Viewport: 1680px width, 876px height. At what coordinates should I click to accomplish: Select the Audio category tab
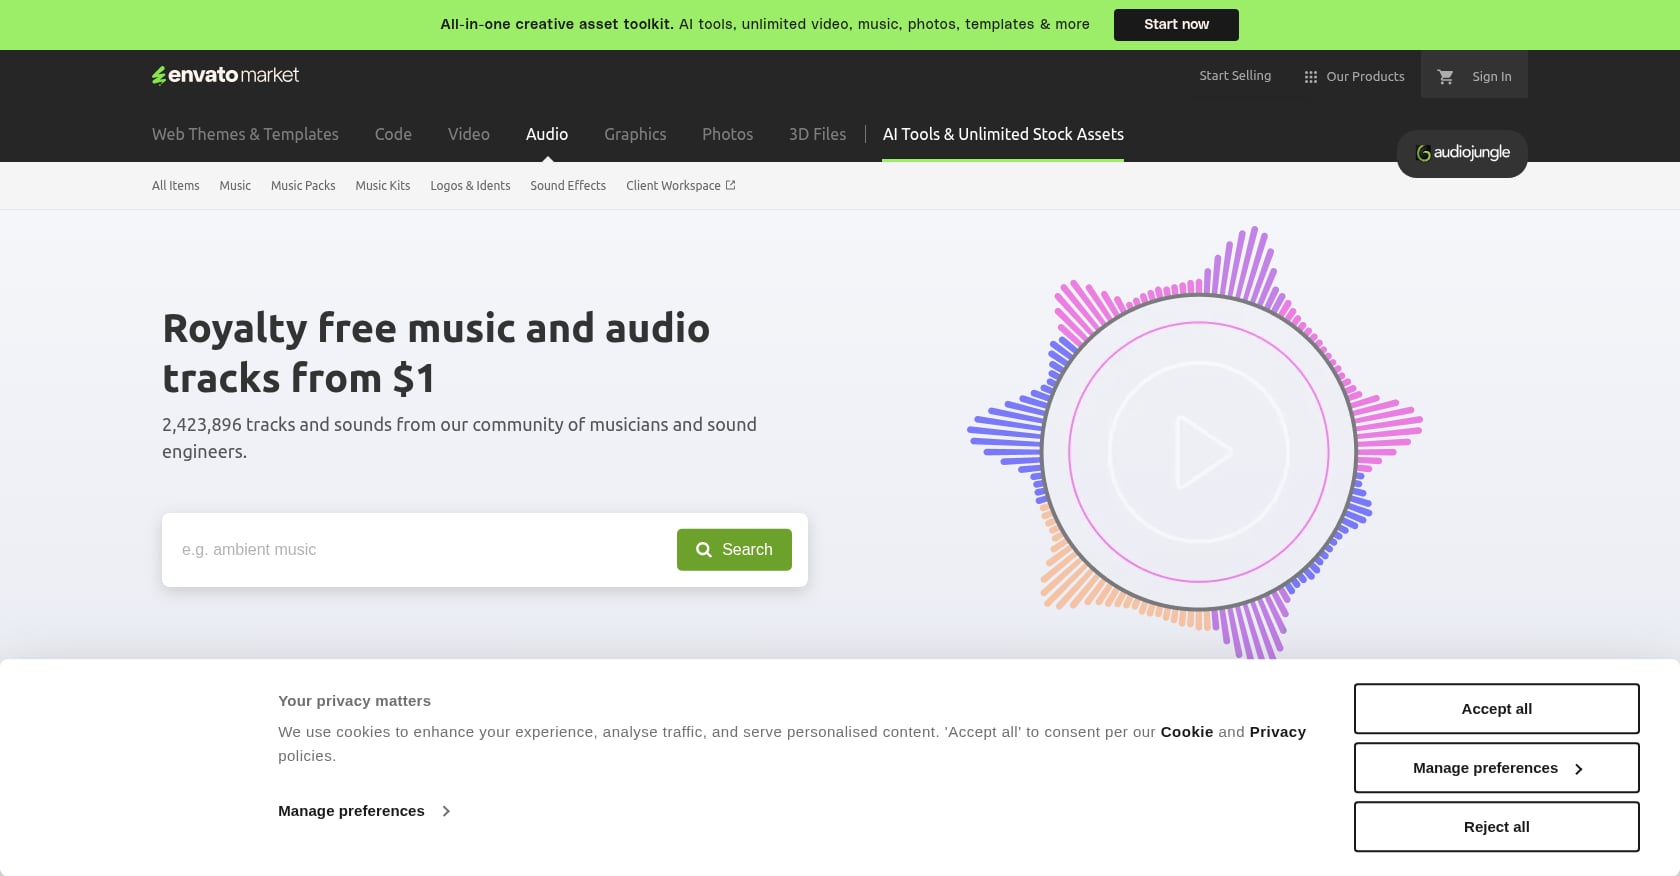click(x=547, y=134)
